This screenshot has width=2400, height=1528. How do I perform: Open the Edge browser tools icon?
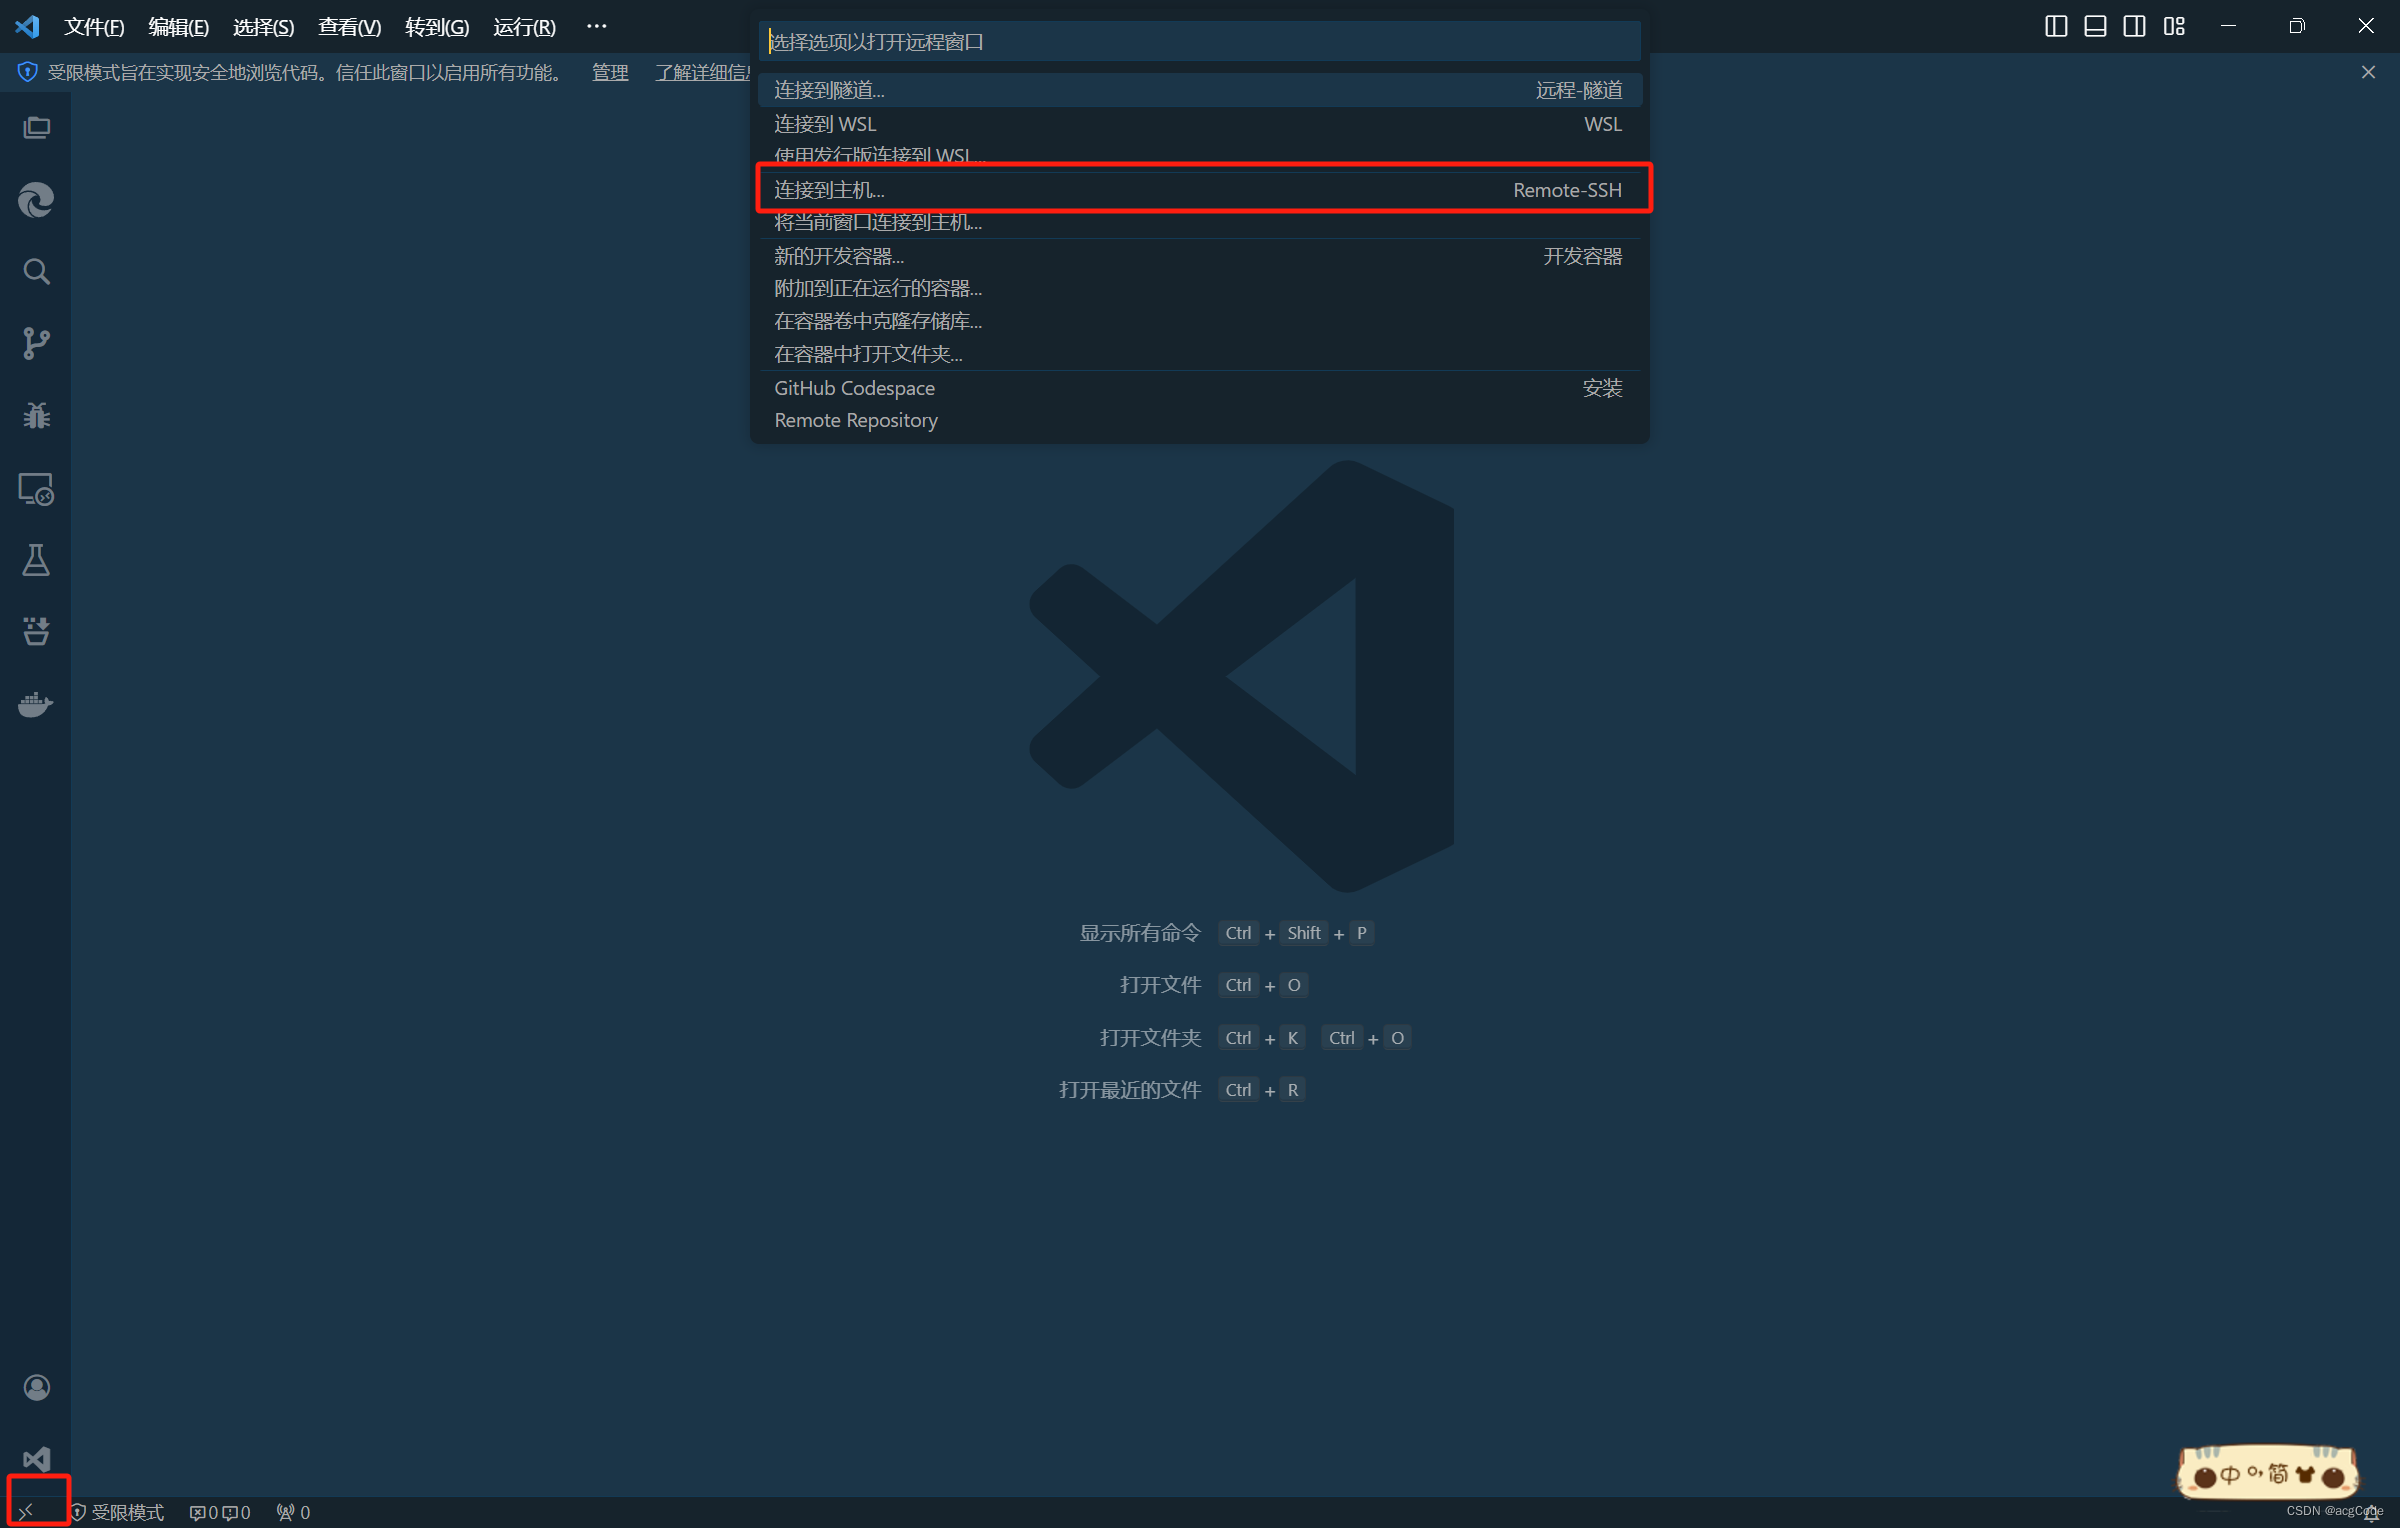pos(36,200)
